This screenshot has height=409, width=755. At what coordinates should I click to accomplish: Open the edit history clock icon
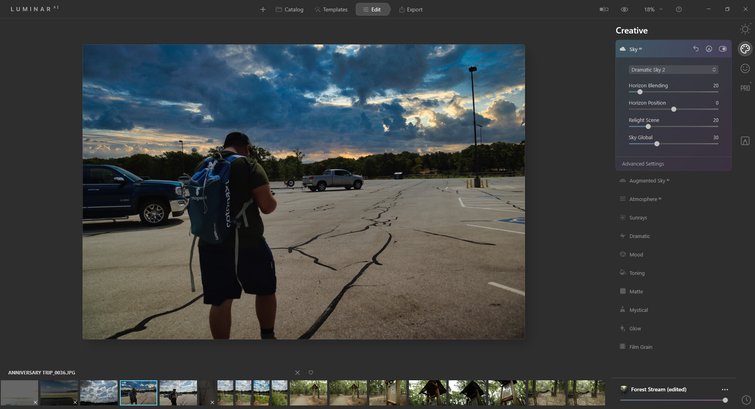tap(745, 400)
